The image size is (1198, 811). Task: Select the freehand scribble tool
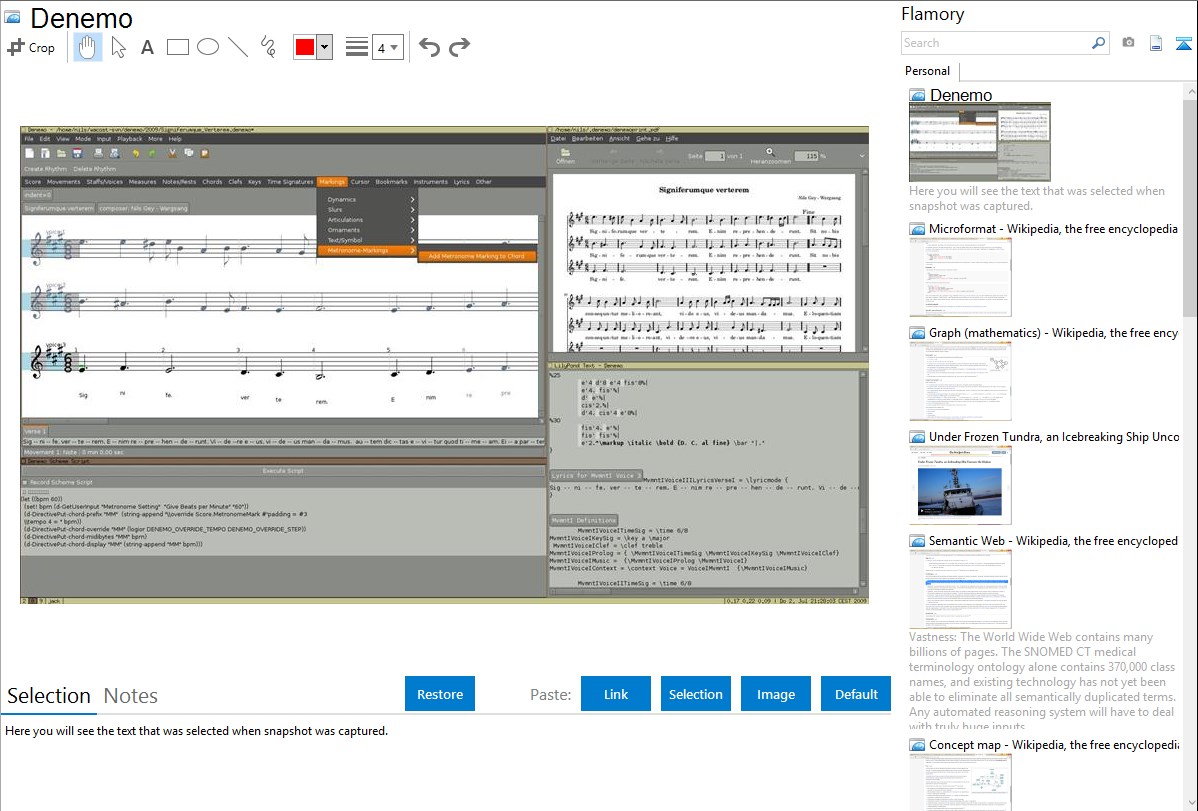[x=268, y=47]
